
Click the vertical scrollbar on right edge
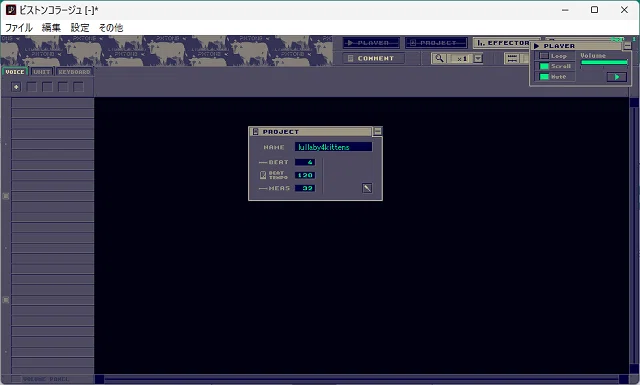coord(634,235)
